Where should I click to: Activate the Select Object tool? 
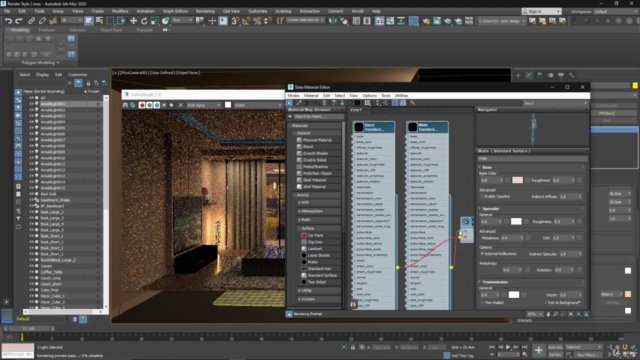pos(89,21)
